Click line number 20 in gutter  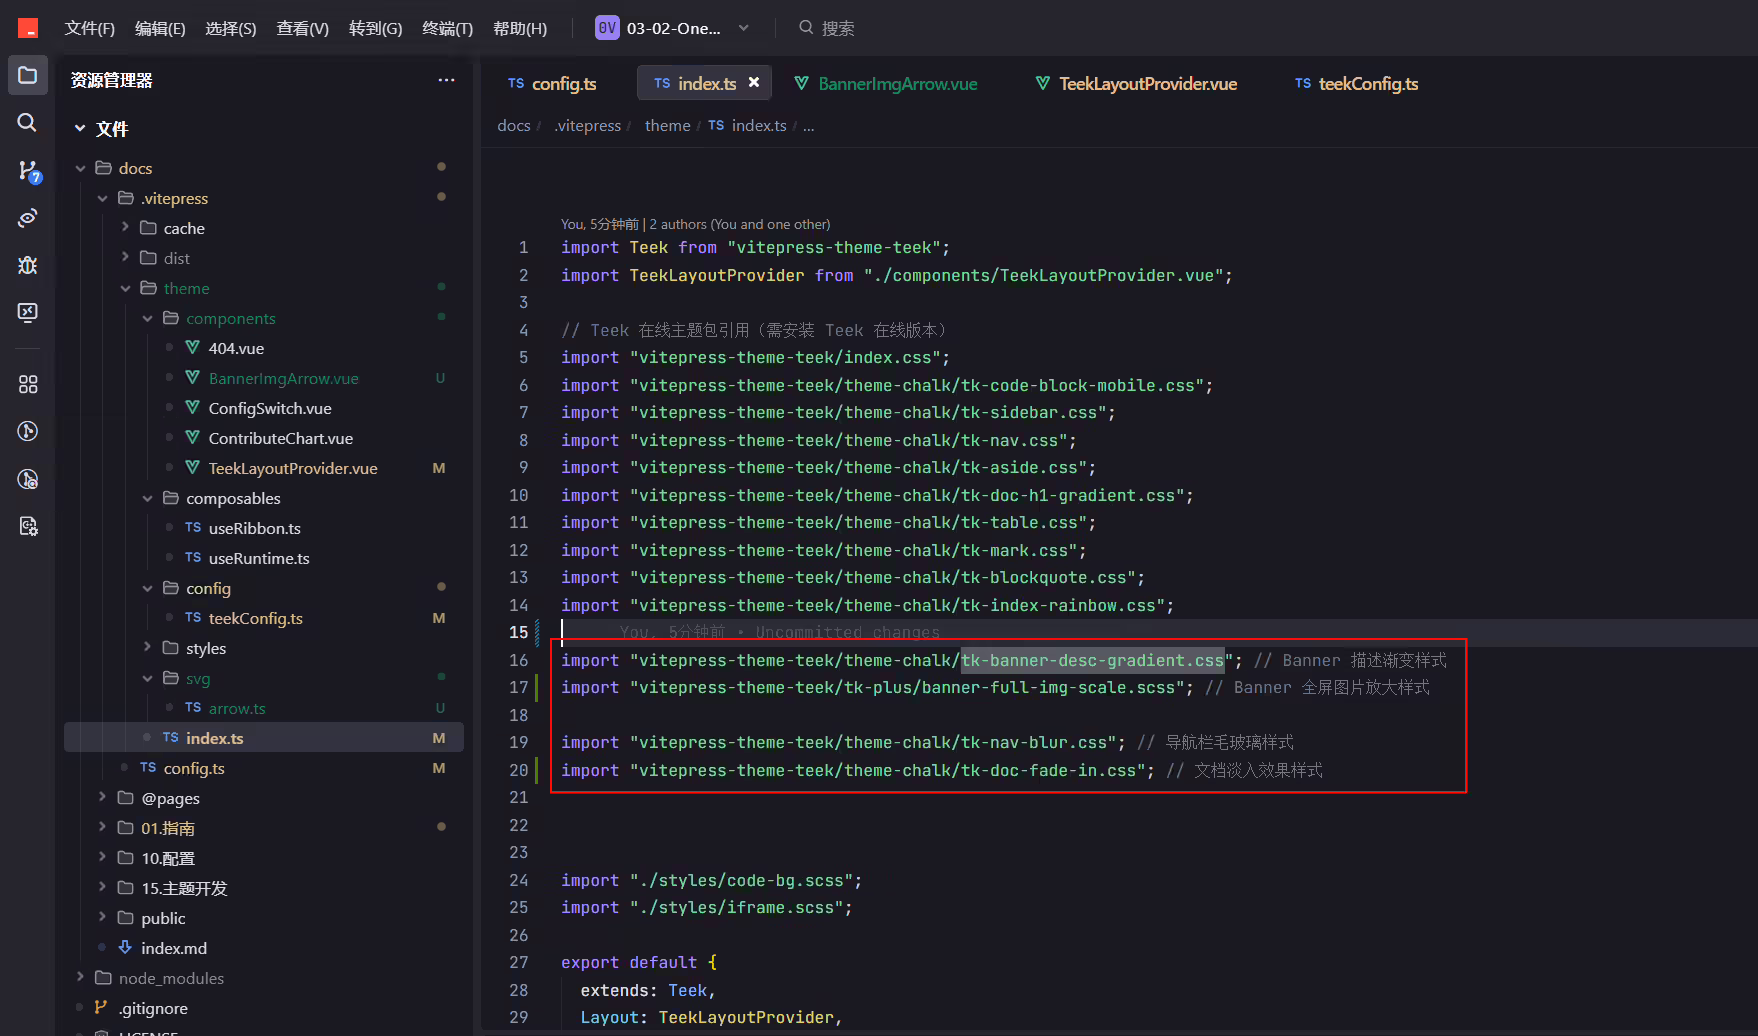point(518,770)
